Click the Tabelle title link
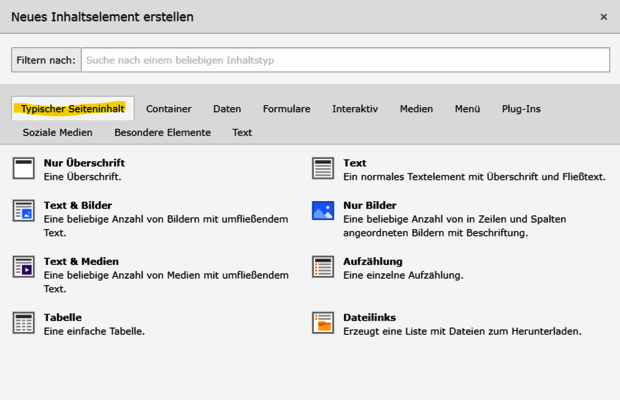The height and width of the screenshot is (400, 620). (x=63, y=317)
